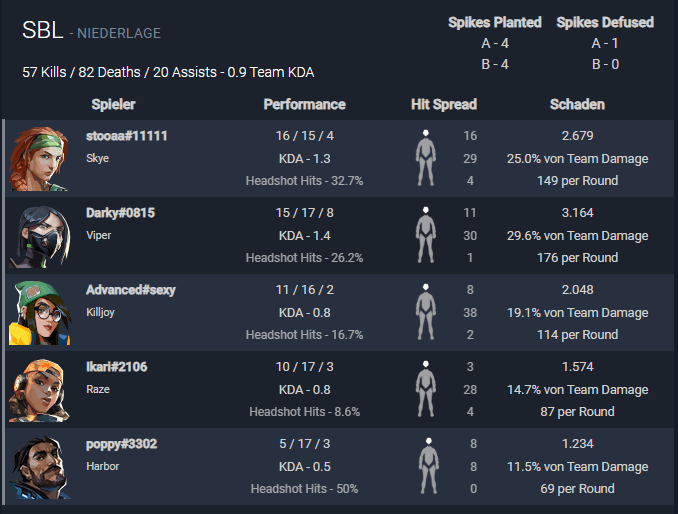Click the Spieler column header
Screen dimensions: 678x514
(114, 104)
